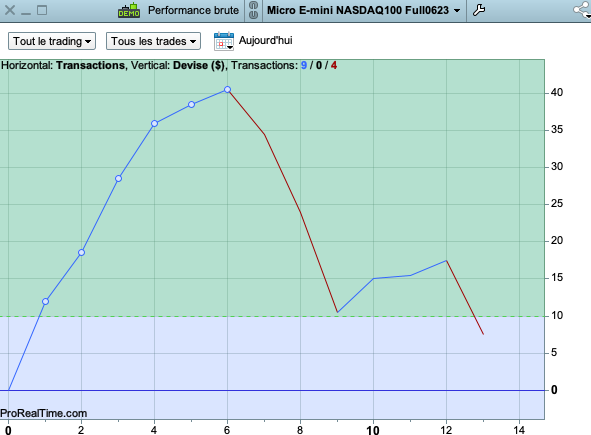Open the wrench settings icon
Screen dimensions: 591x435
pos(479,10)
